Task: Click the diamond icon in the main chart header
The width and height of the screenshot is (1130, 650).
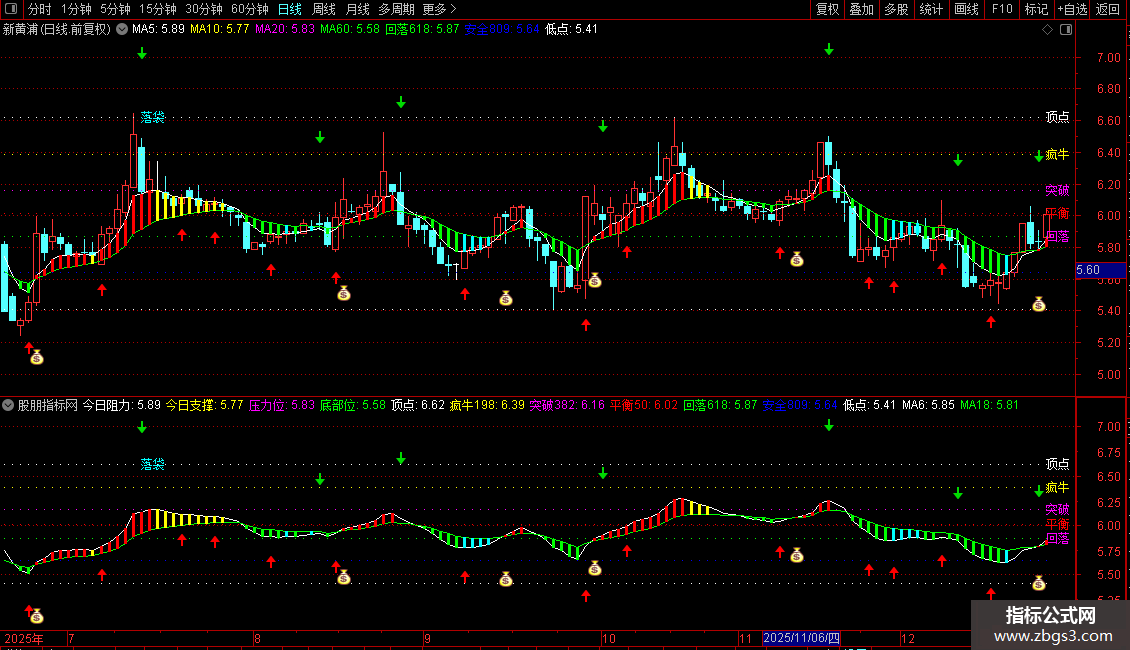Action: (1048, 30)
